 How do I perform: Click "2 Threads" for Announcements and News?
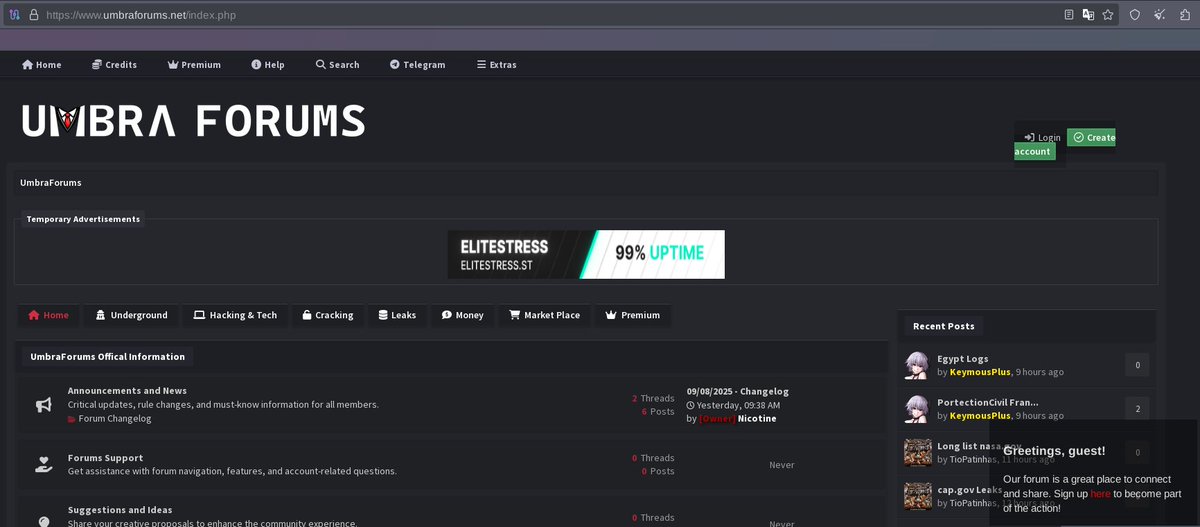click(653, 398)
